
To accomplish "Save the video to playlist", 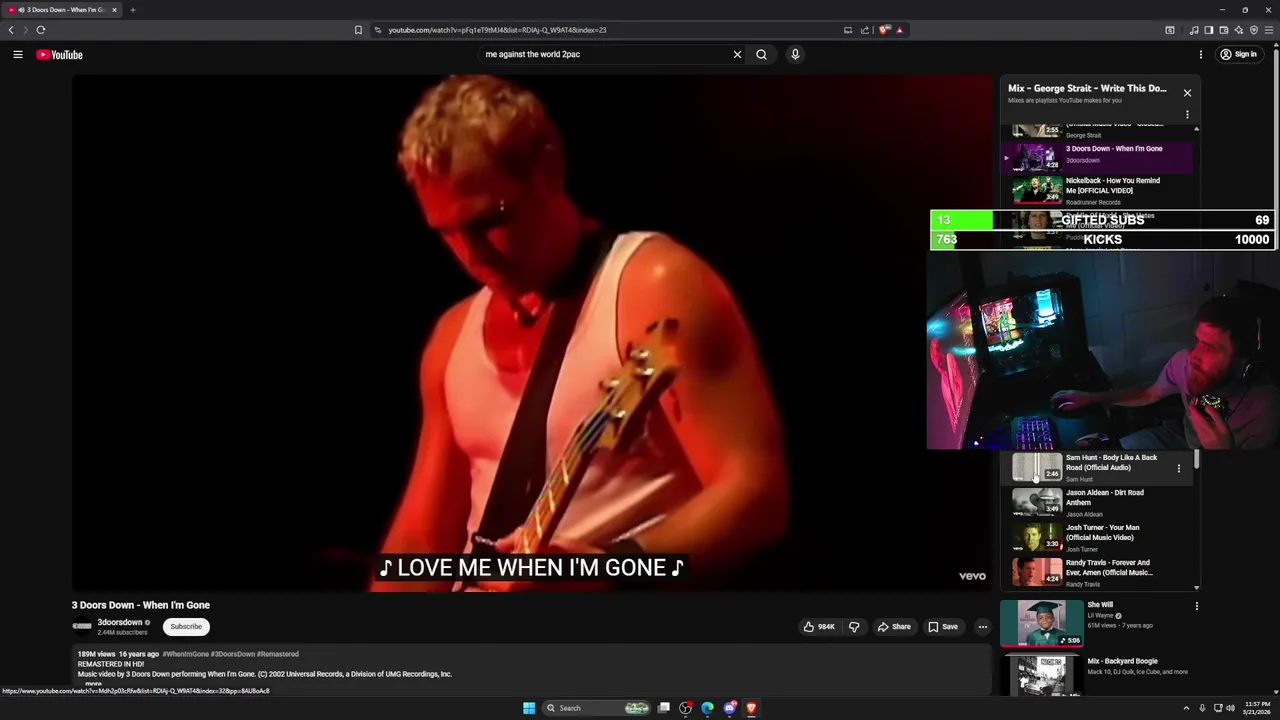I will (943, 627).
